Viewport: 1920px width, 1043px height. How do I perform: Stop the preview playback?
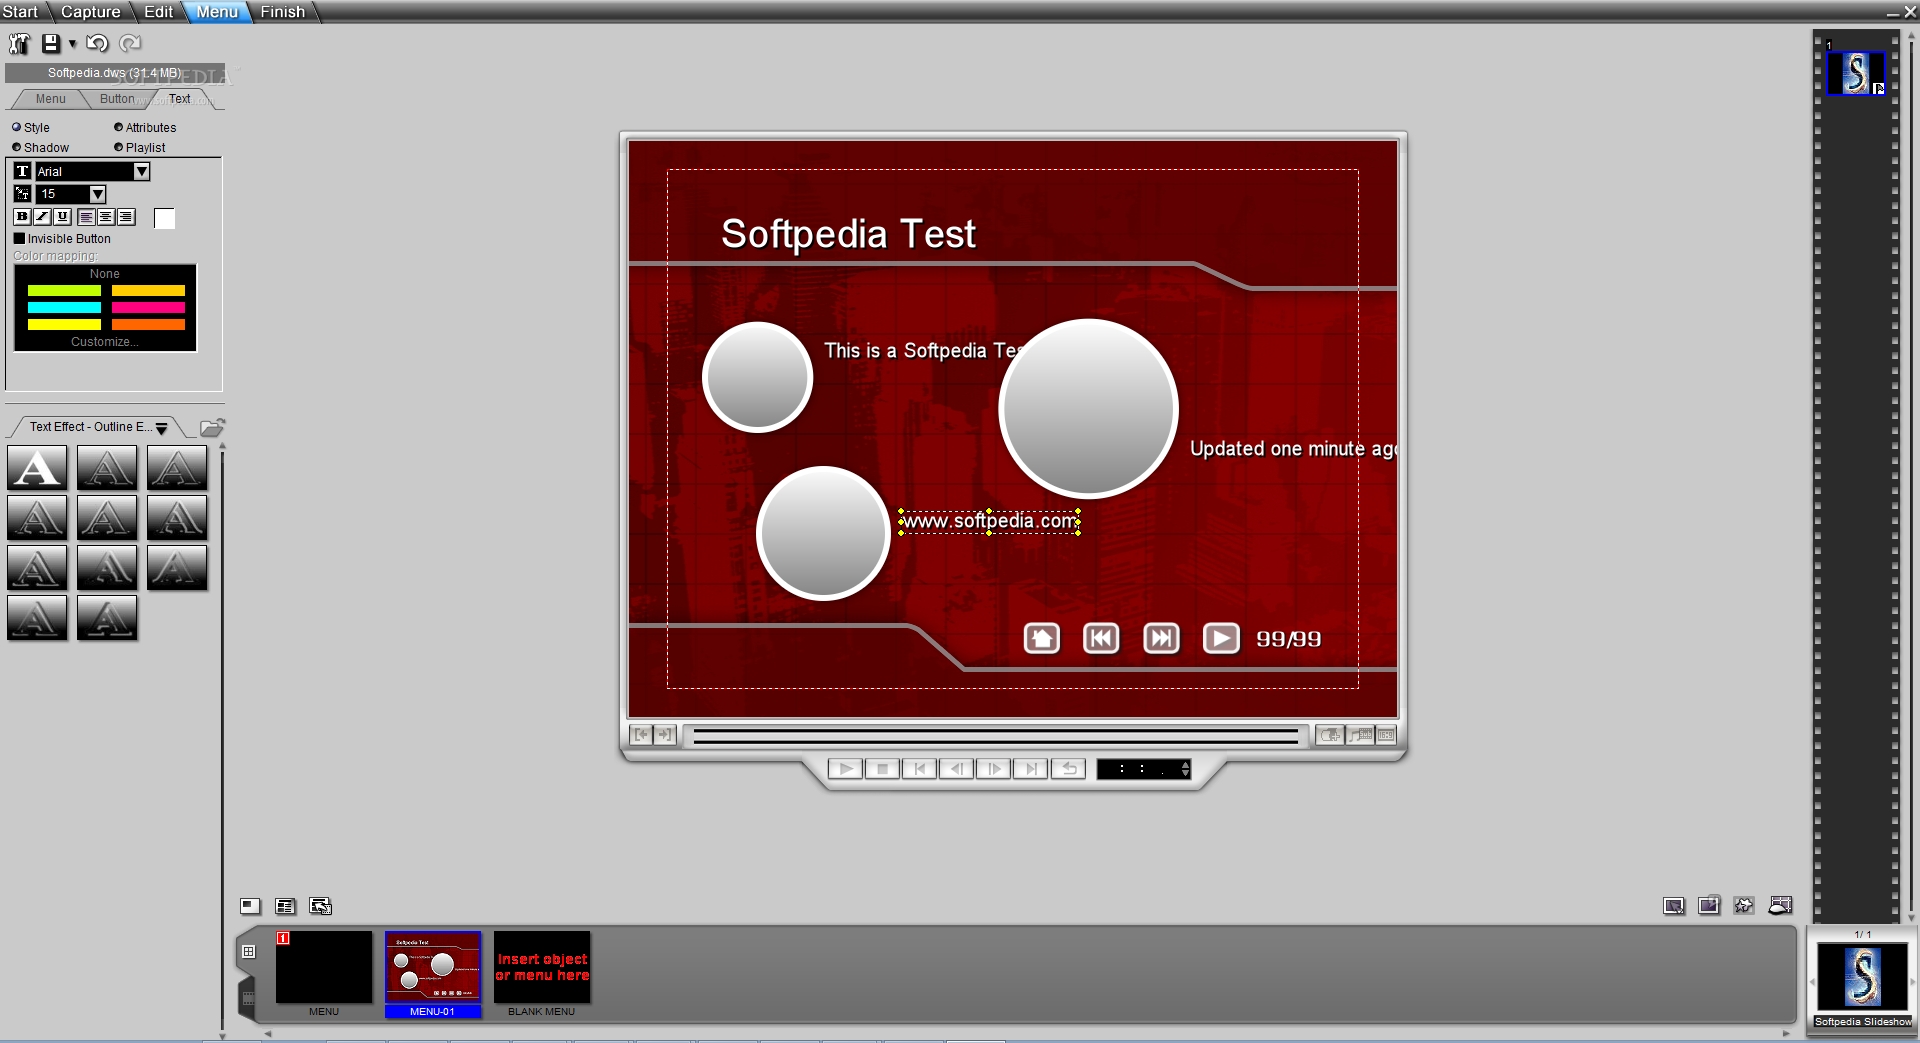point(882,769)
